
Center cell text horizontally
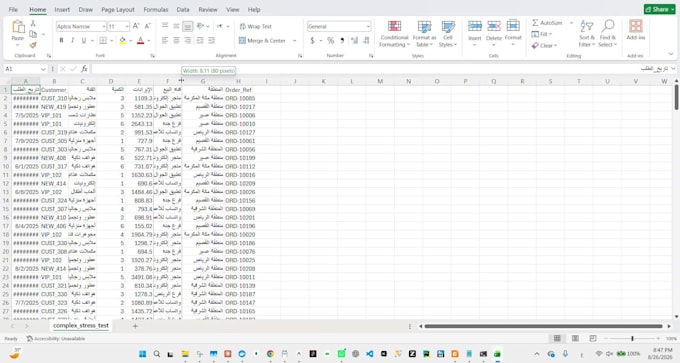click(176, 40)
